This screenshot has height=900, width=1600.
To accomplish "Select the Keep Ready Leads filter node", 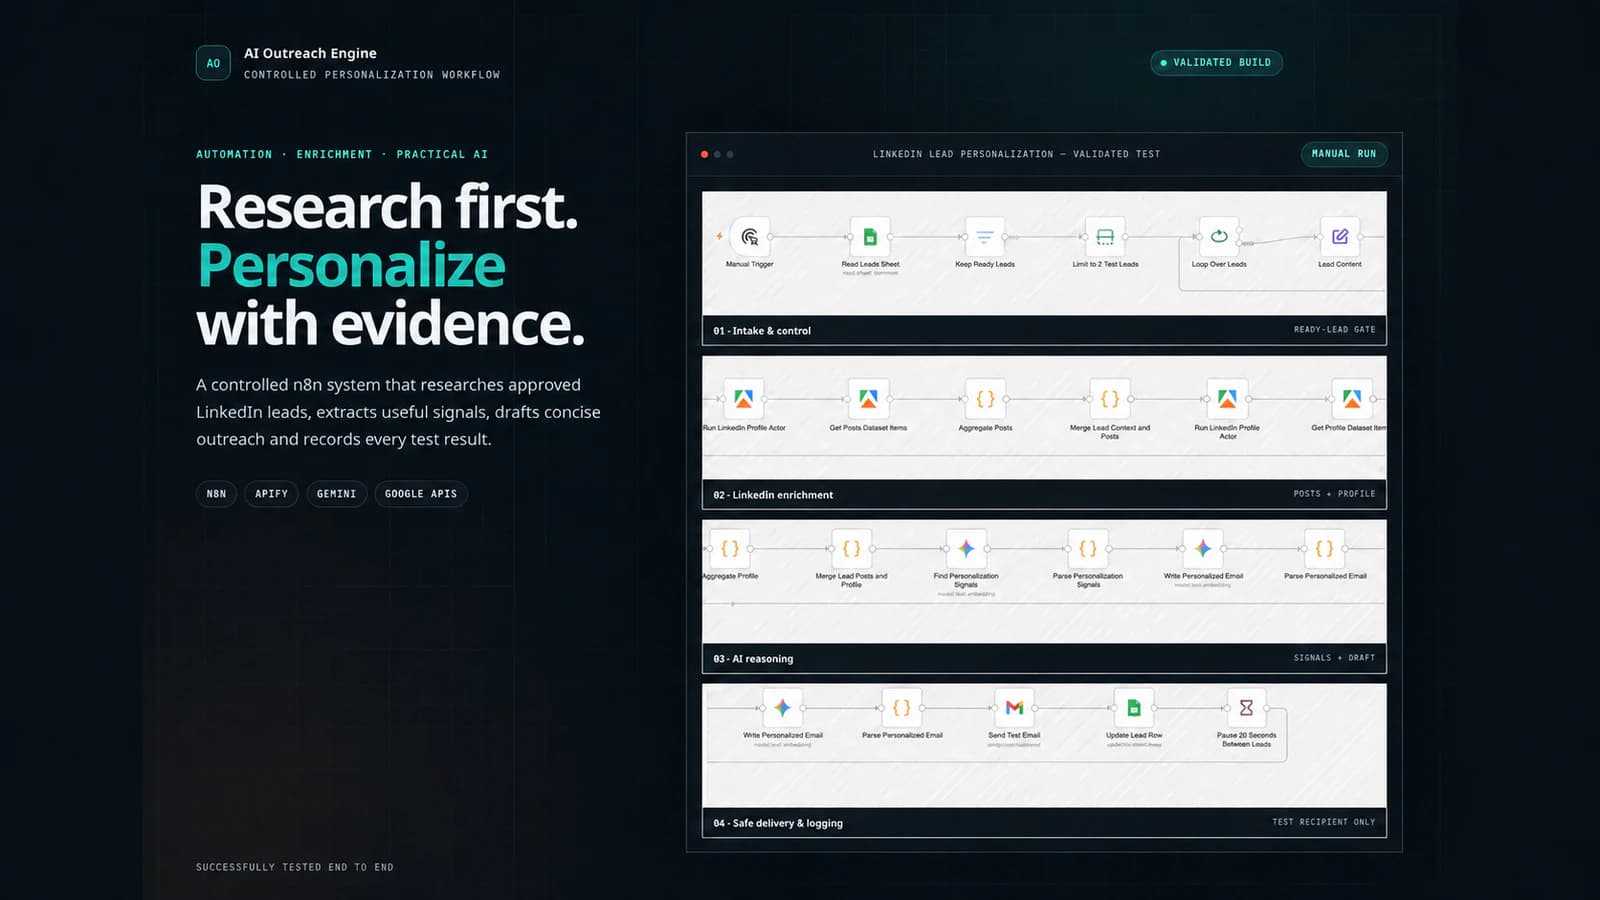I will pyautogui.click(x=985, y=237).
